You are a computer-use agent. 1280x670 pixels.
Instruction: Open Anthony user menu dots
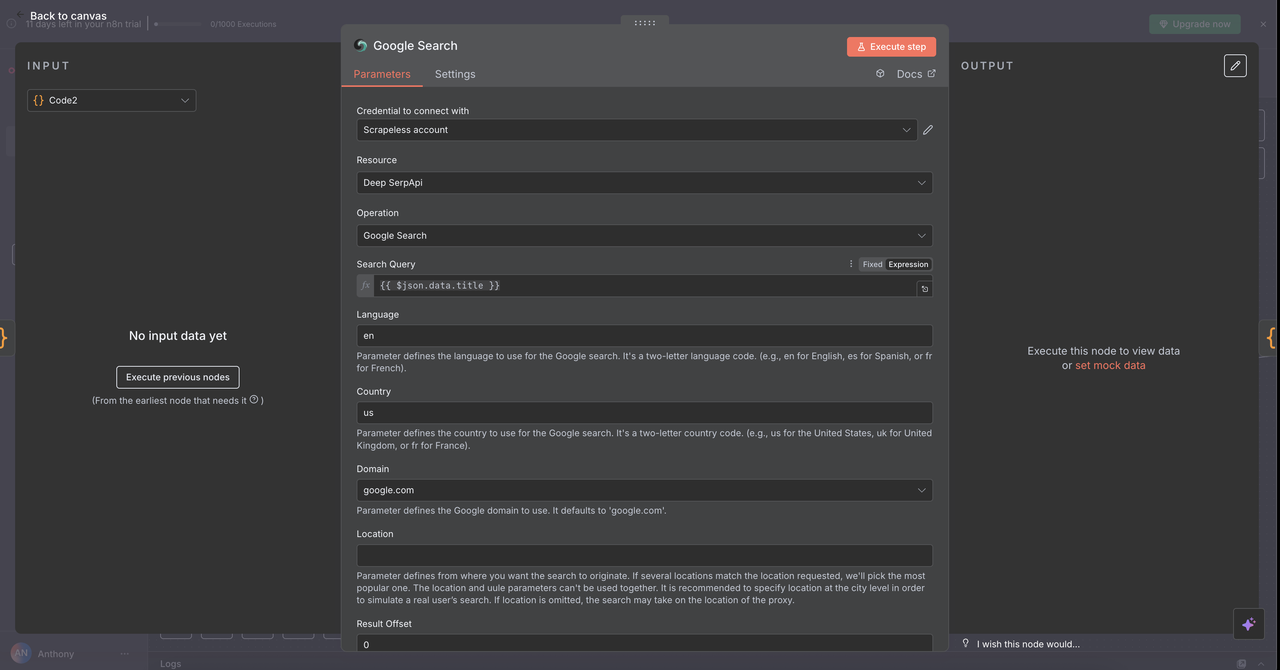coord(125,654)
